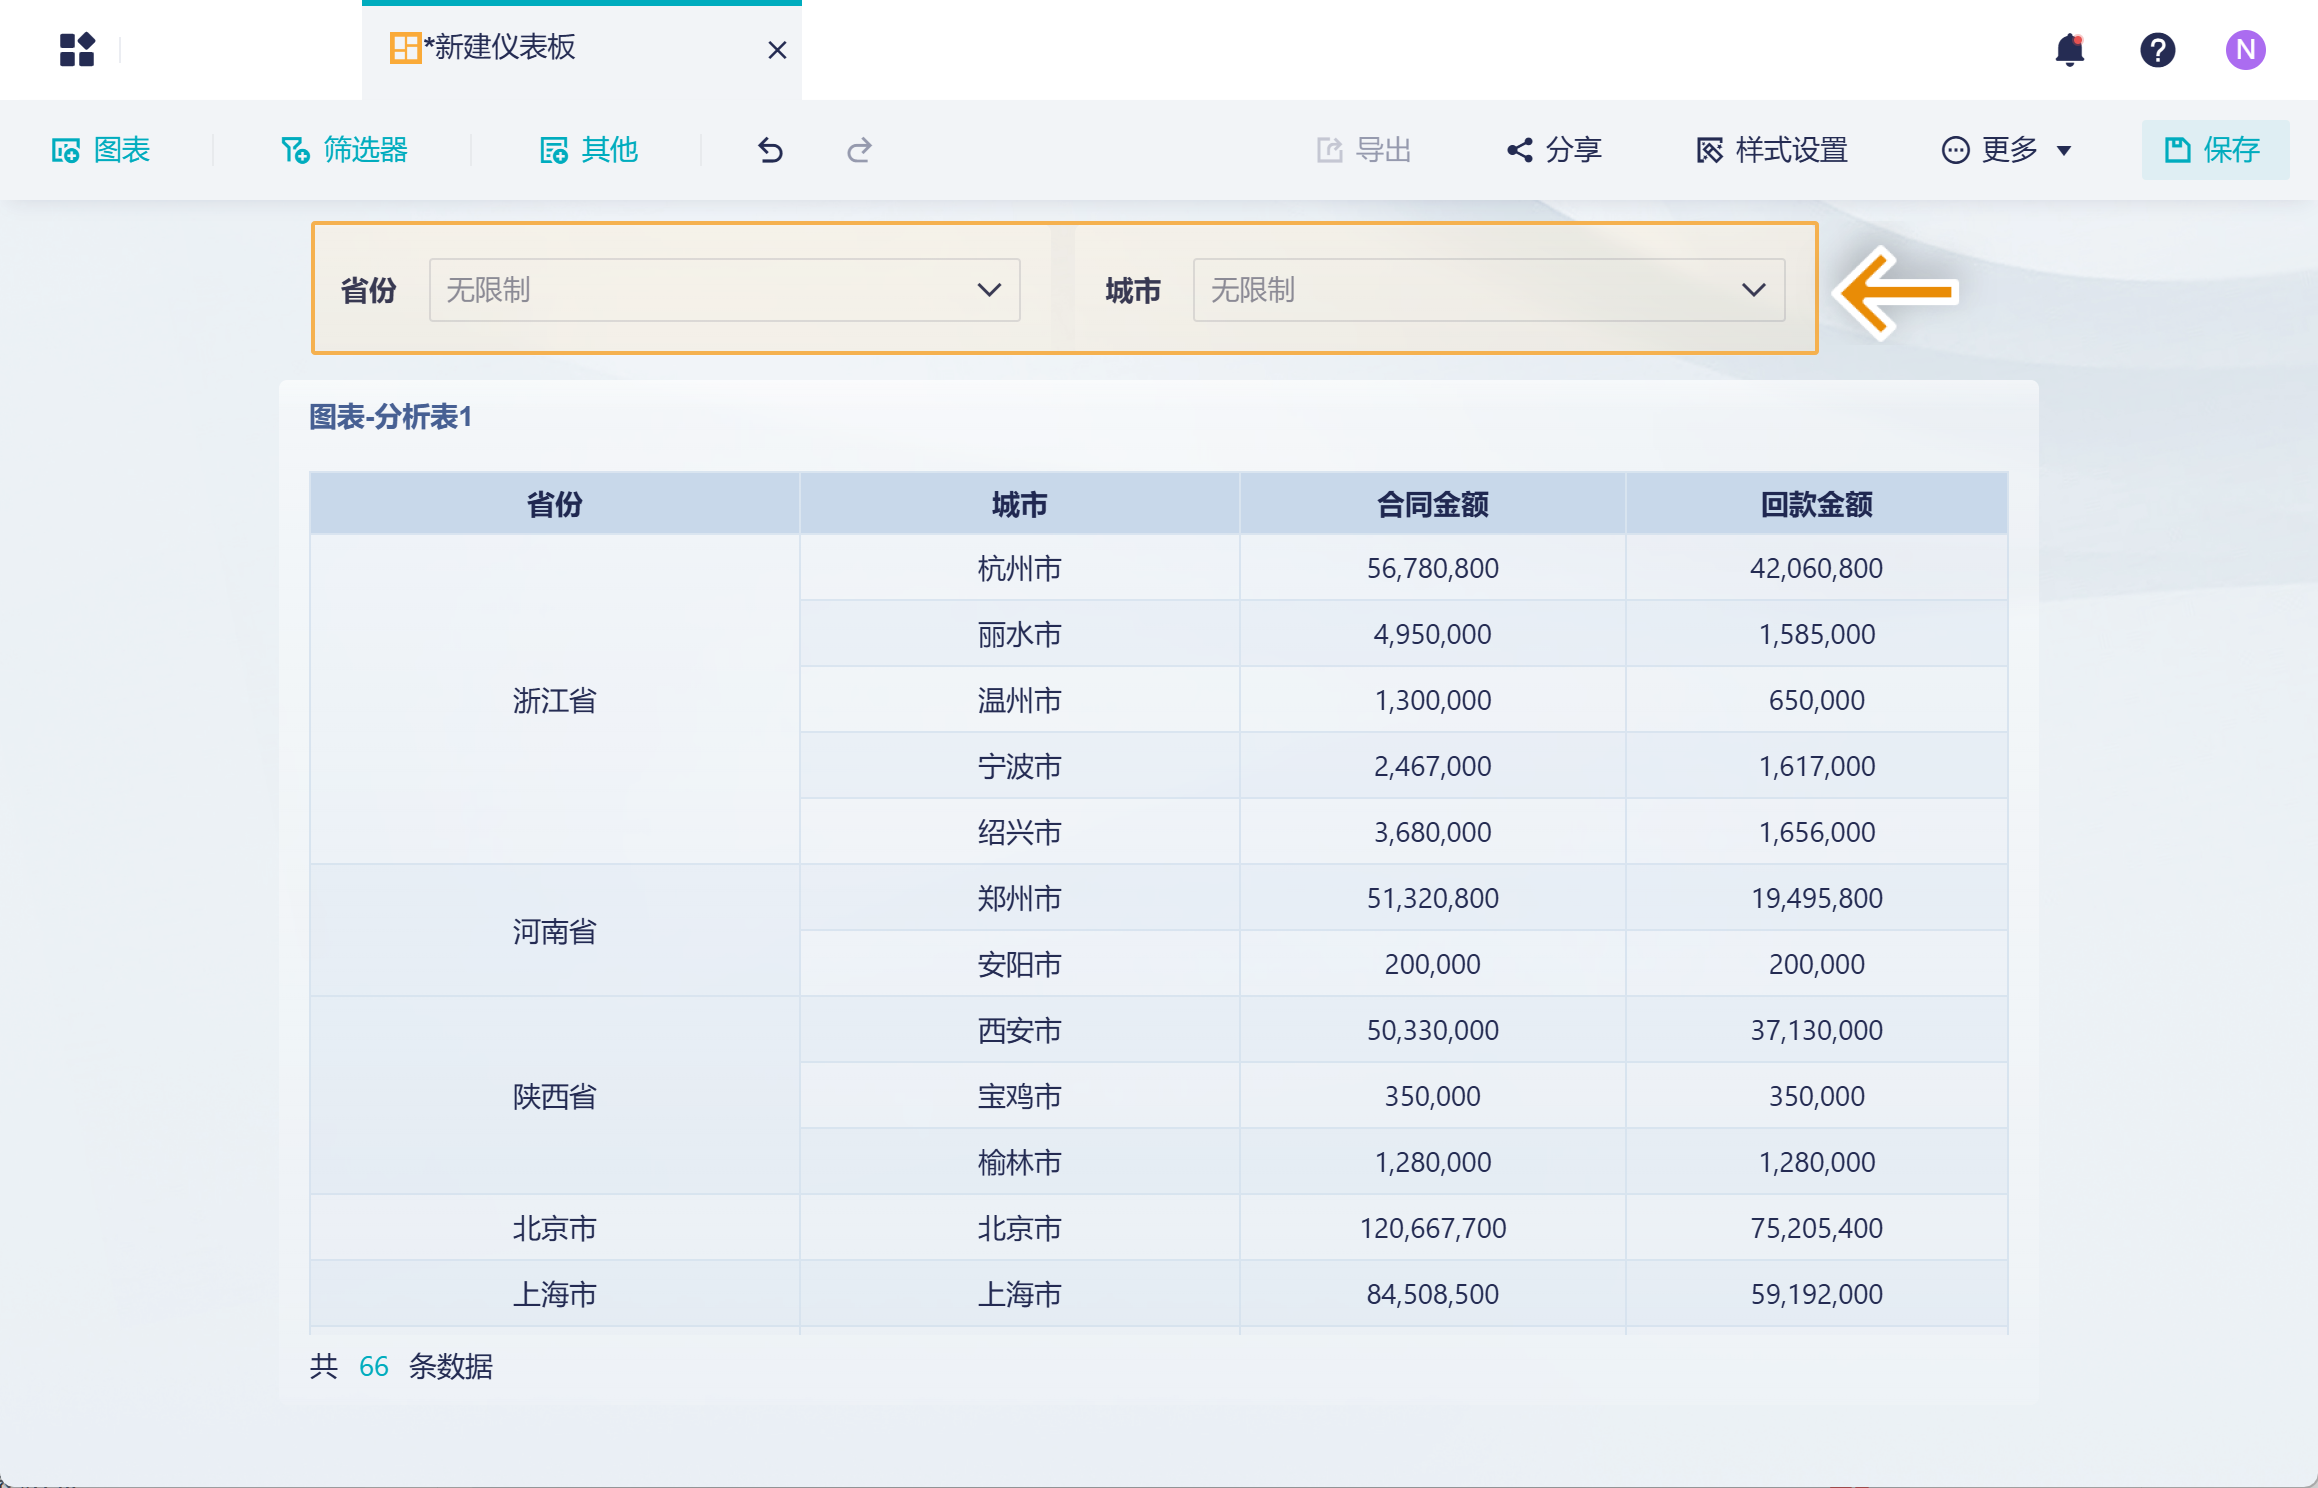The image size is (2318, 1488).
Task: Select the 郑州市 city cell
Action: [x=1019, y=898]
